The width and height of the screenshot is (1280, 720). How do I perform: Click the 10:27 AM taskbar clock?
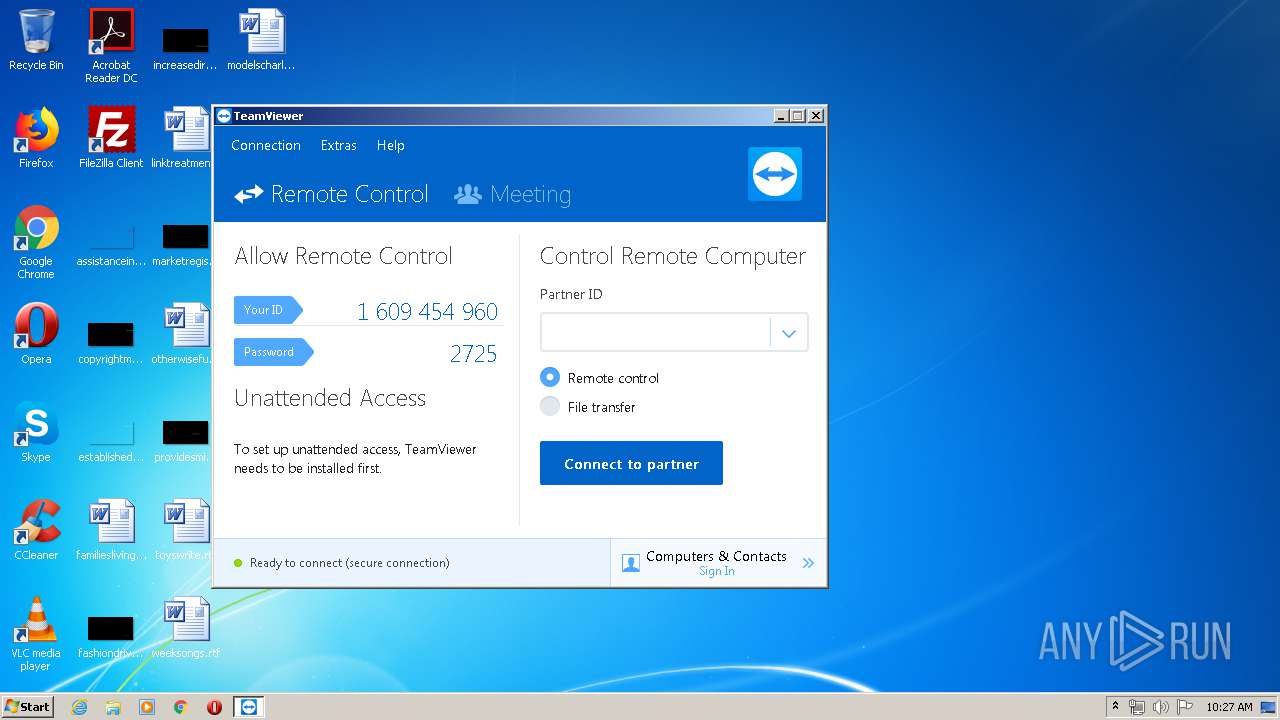1229,707
